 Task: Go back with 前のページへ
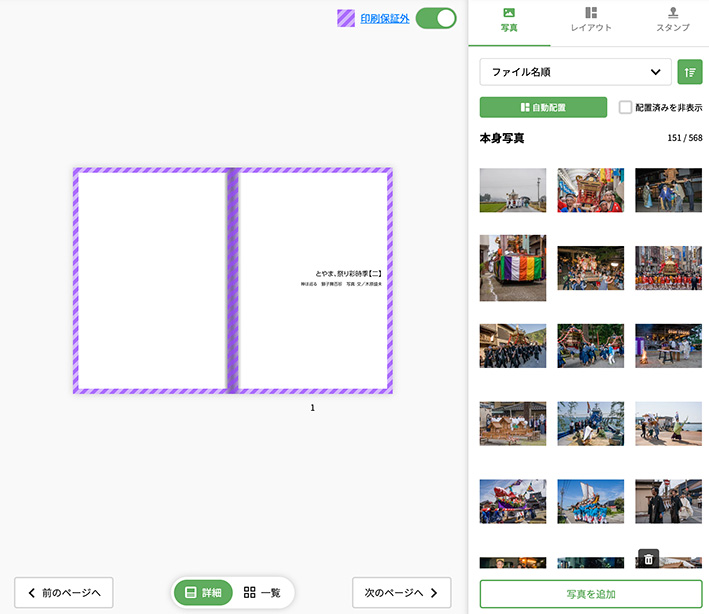pos(64,592)
